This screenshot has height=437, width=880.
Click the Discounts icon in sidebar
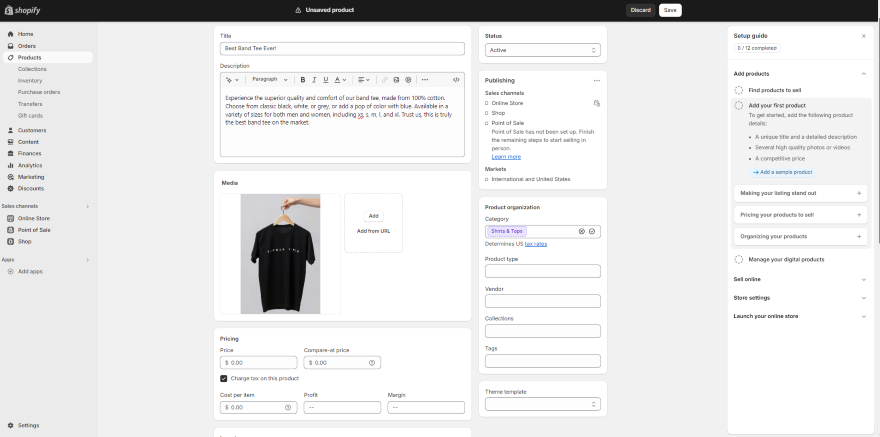(10, 188)
